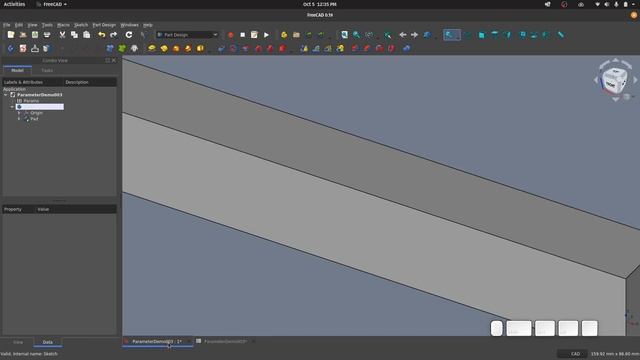Switch to the Model tab

point(17,70)
